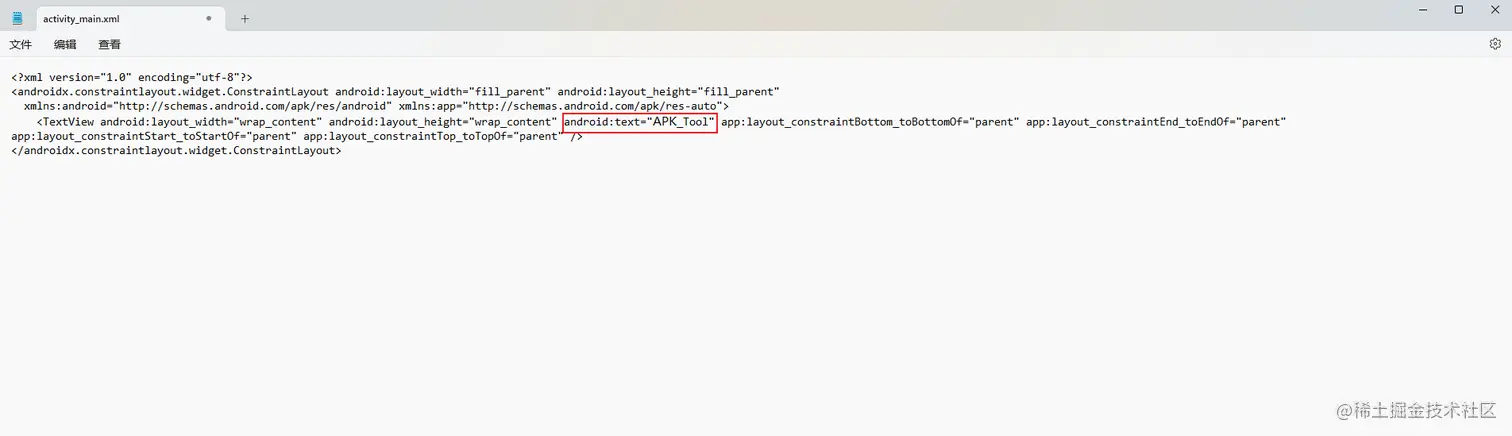Click layout_constraintStart_toStartOf attribute text
1512x436 pixels.
pos(154,137)
